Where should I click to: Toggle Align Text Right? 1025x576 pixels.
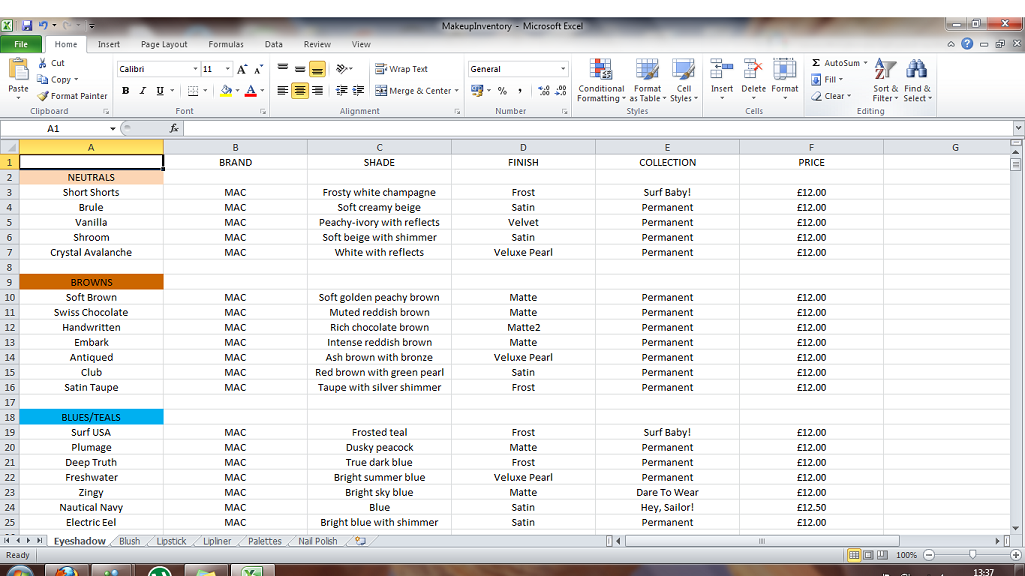pyautogui.click(x=317, y=90)
